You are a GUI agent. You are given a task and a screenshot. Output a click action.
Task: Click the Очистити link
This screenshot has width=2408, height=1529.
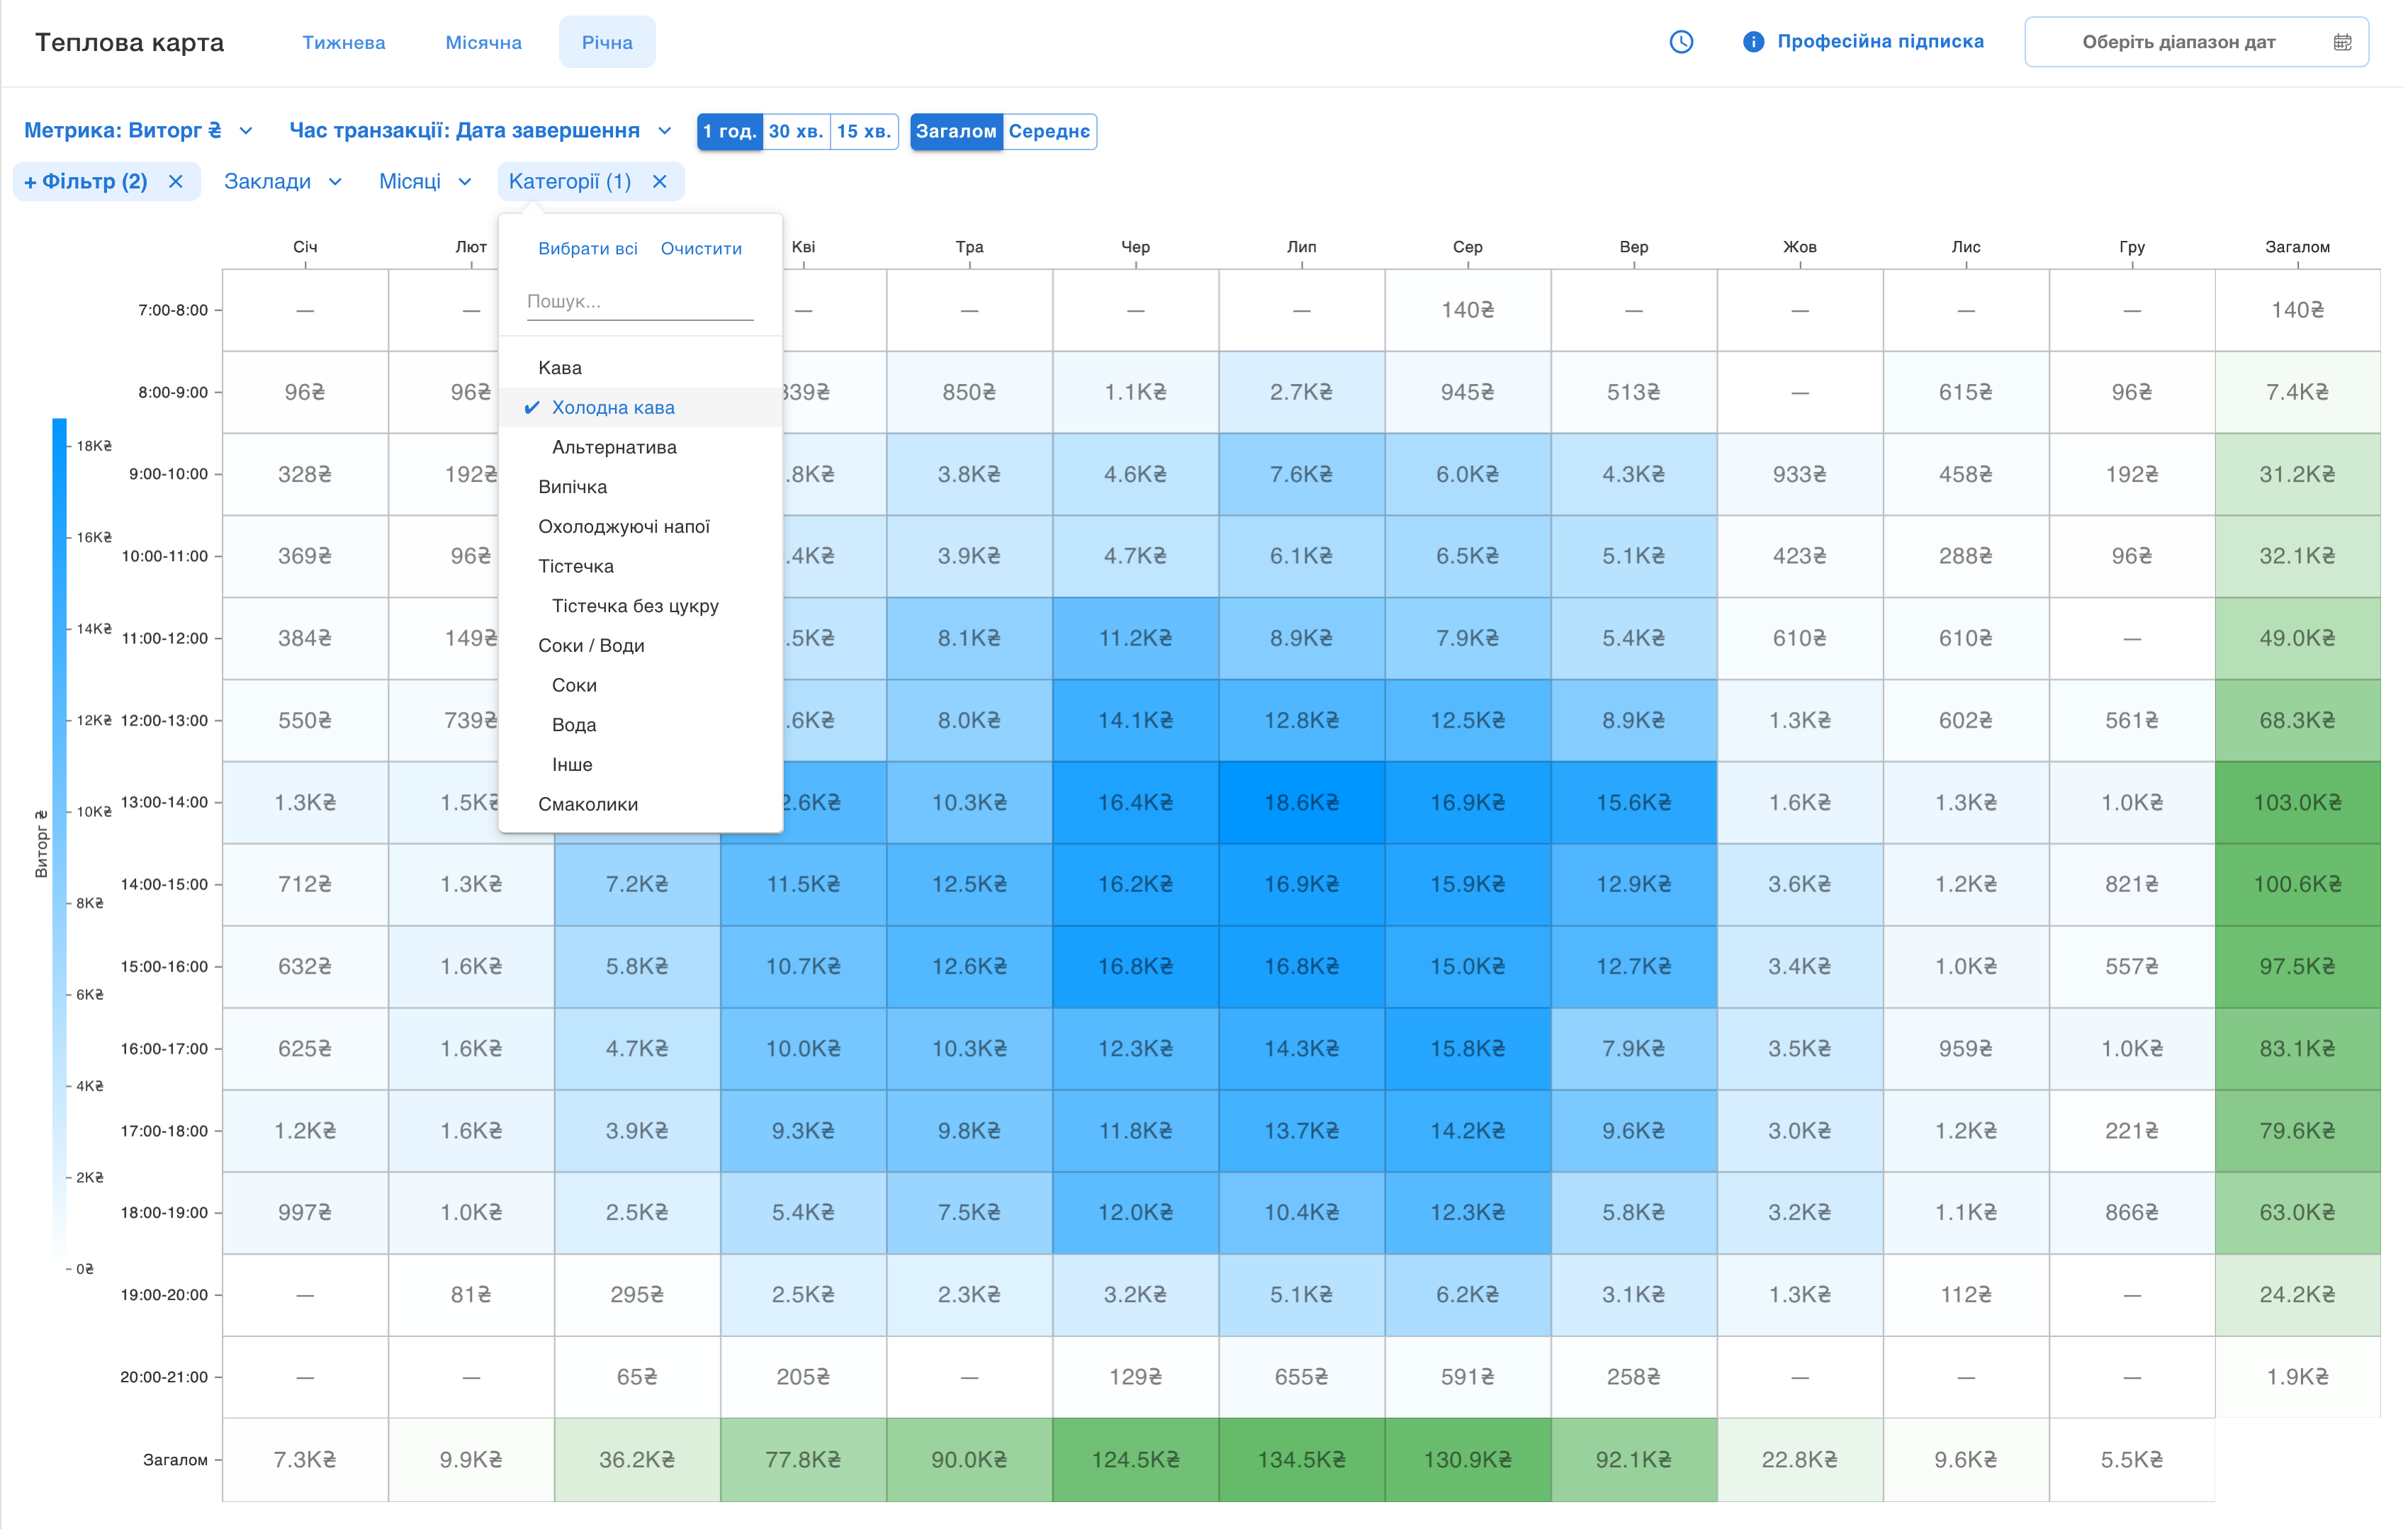[701, 248]
